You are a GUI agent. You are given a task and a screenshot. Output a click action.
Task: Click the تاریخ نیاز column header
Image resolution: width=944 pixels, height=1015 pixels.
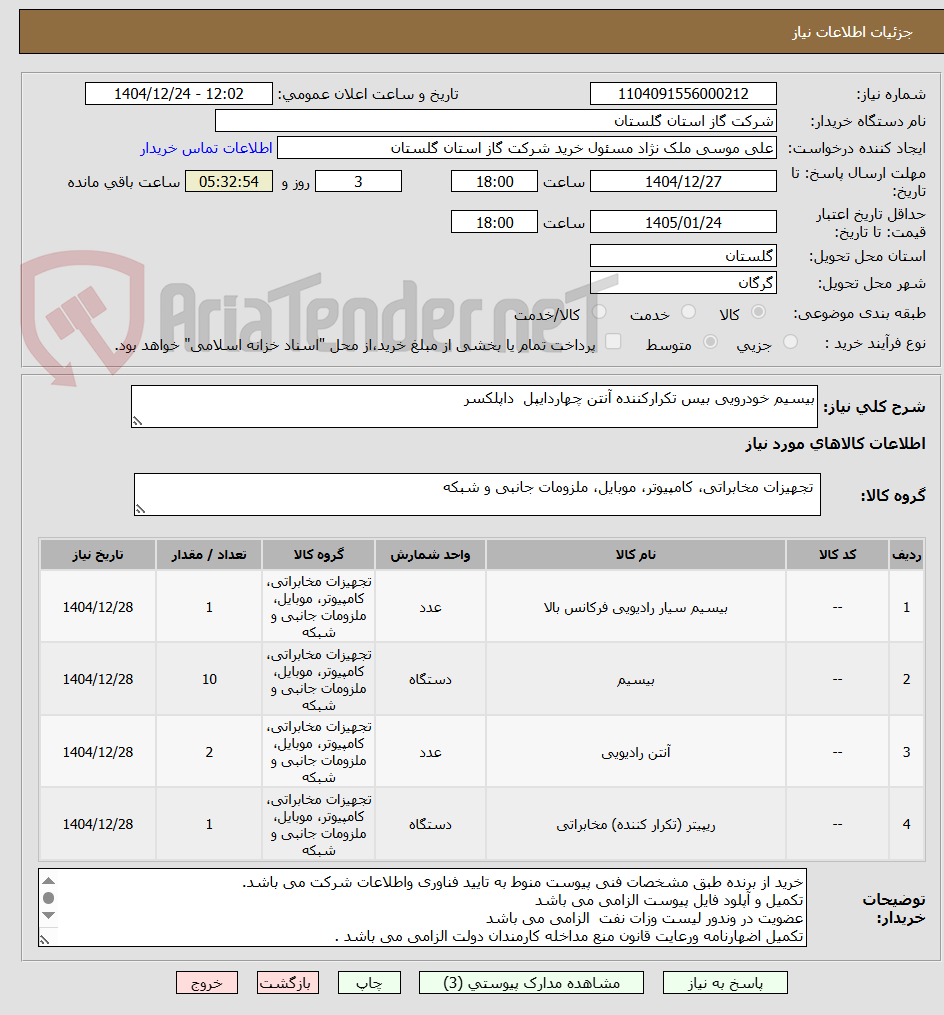[x=98, y=555]
